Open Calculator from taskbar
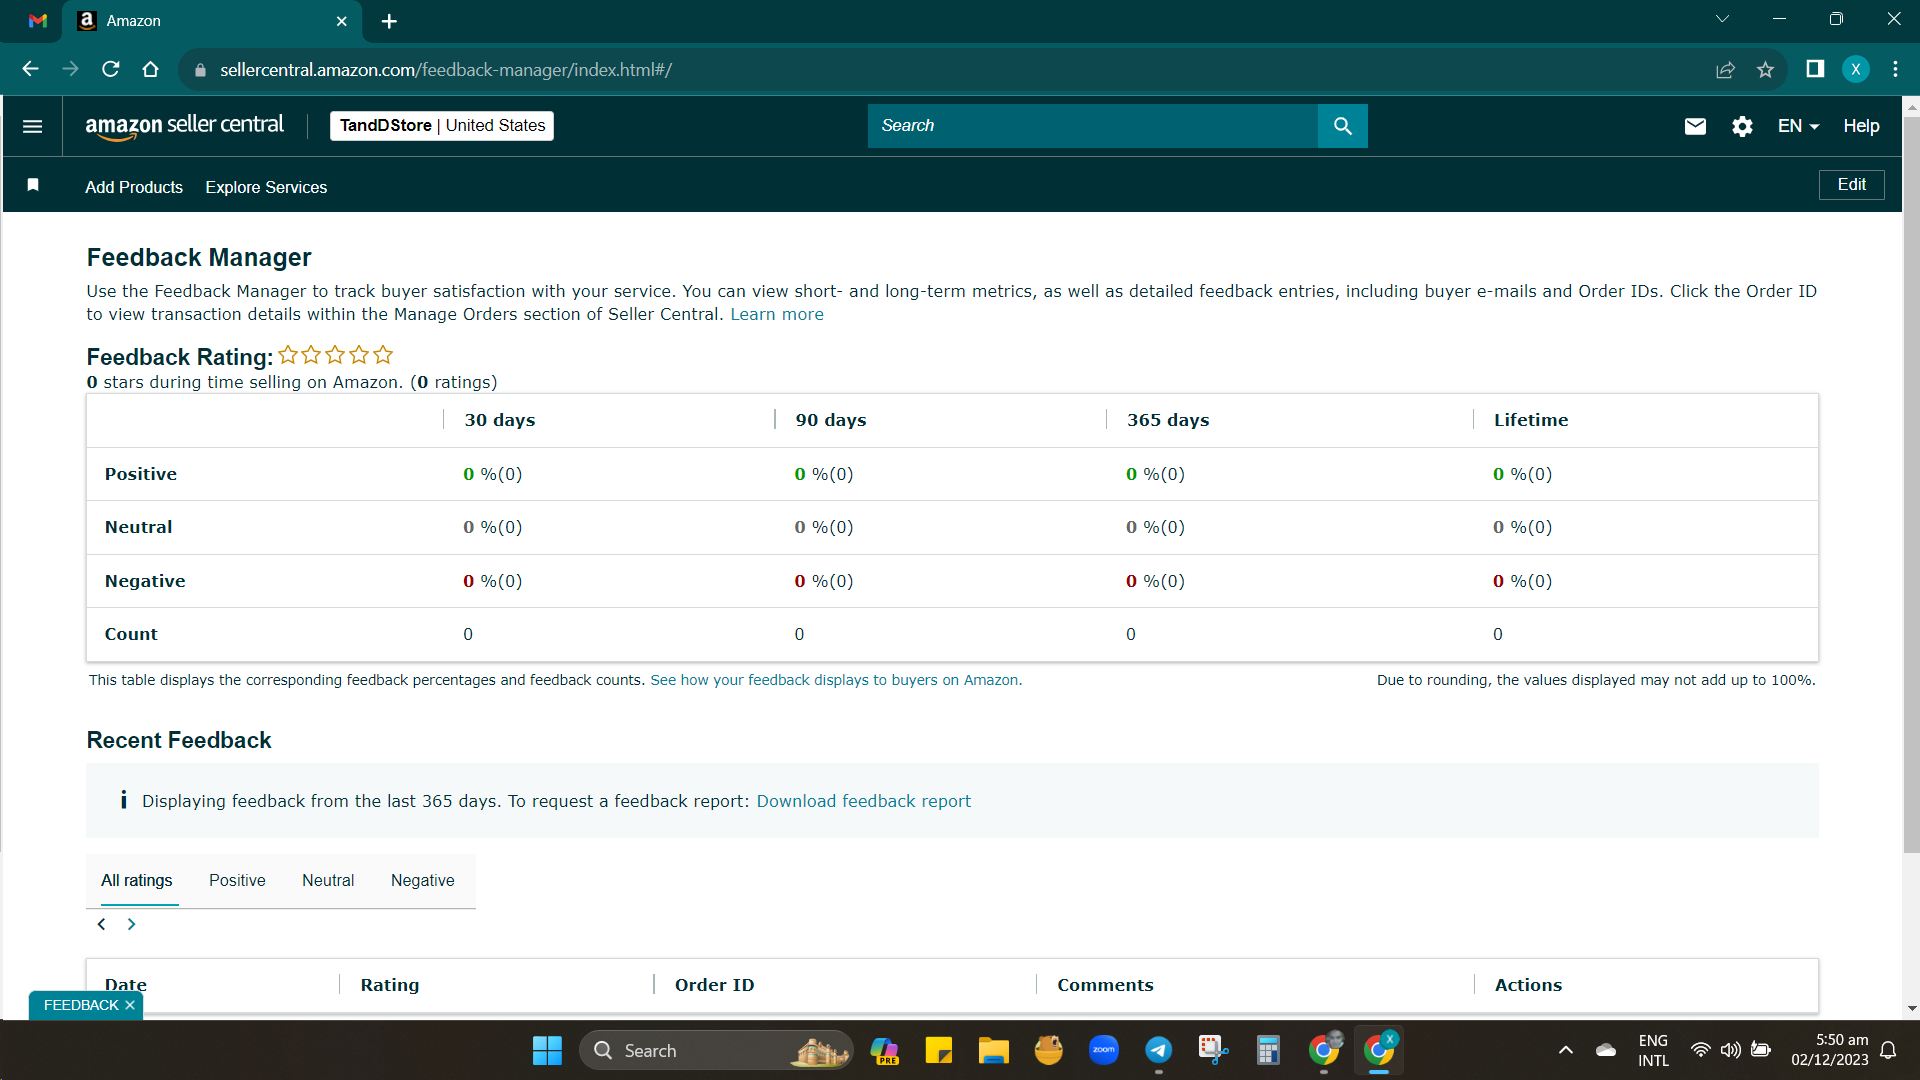Screen dimensions: 1920x1080 (x=1268, y=1050)
